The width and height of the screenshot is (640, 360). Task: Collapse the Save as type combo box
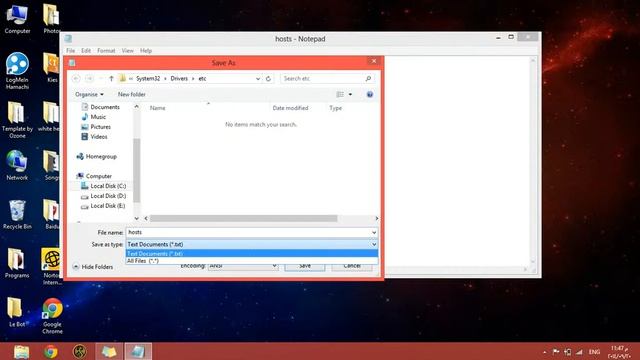(251, 244)
